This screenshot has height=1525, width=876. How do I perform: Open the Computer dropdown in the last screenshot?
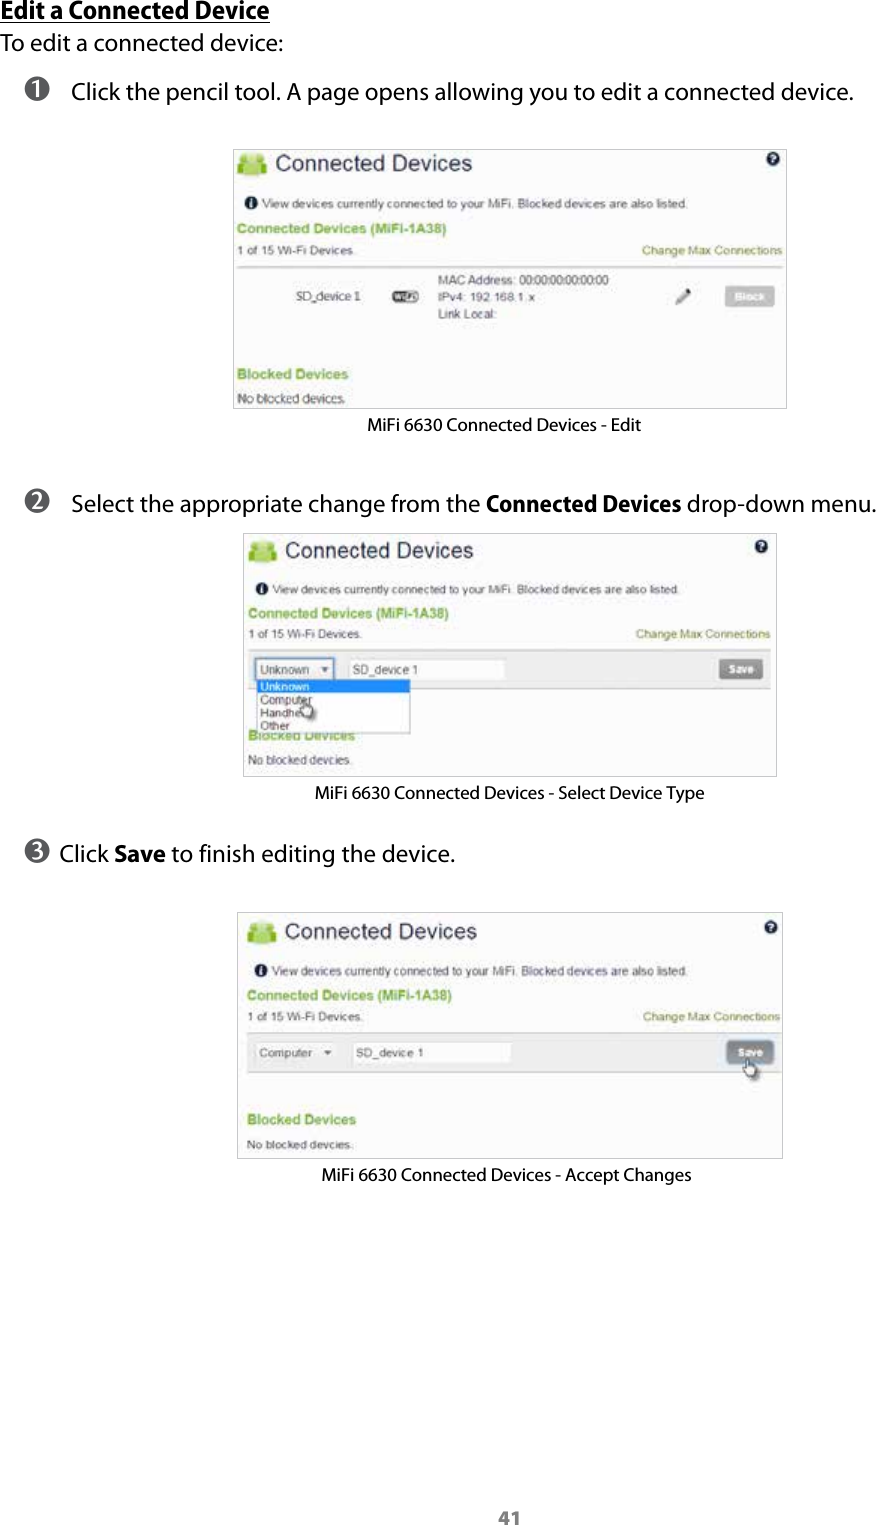[295, 1052]
